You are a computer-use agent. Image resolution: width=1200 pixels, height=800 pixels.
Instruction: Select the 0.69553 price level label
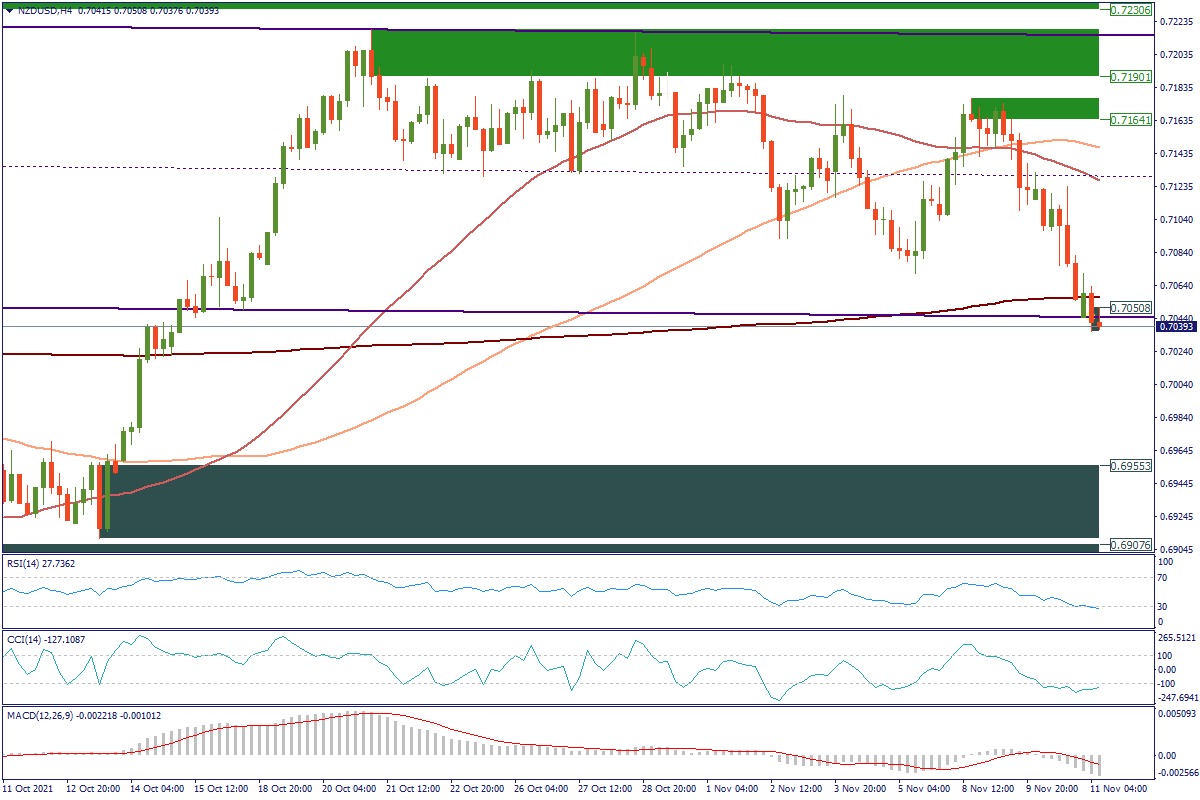[x=1131, y=466]
